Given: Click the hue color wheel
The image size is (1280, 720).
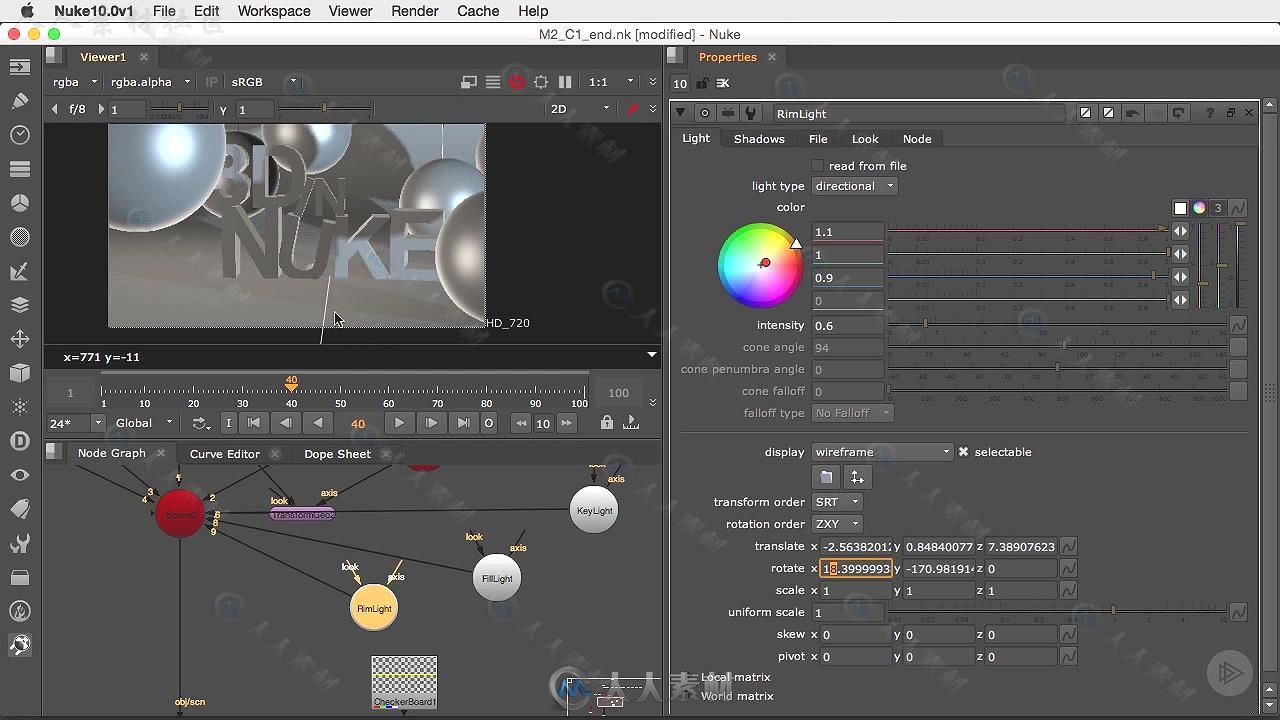Looking at the screenshot, I should tap(760, 266).
